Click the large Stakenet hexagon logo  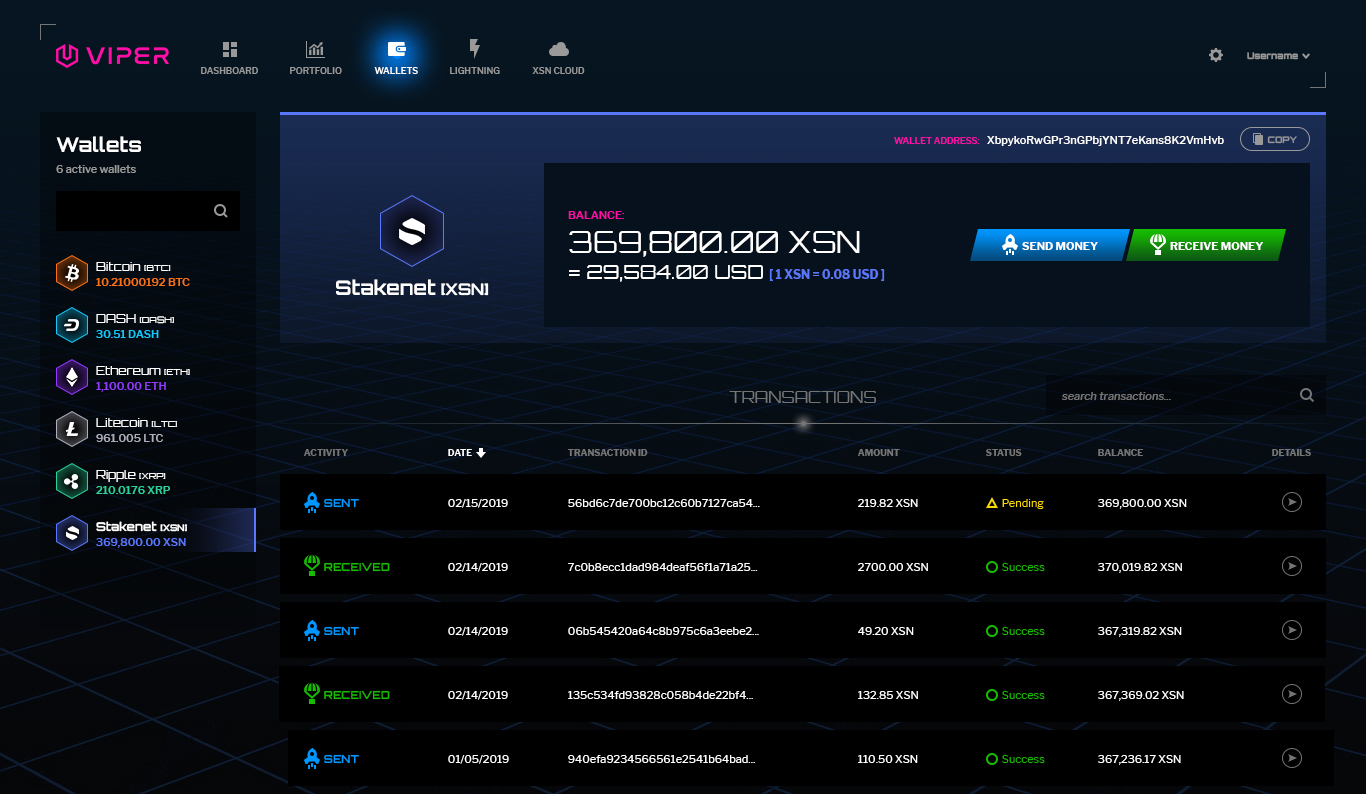pos(412,231)
